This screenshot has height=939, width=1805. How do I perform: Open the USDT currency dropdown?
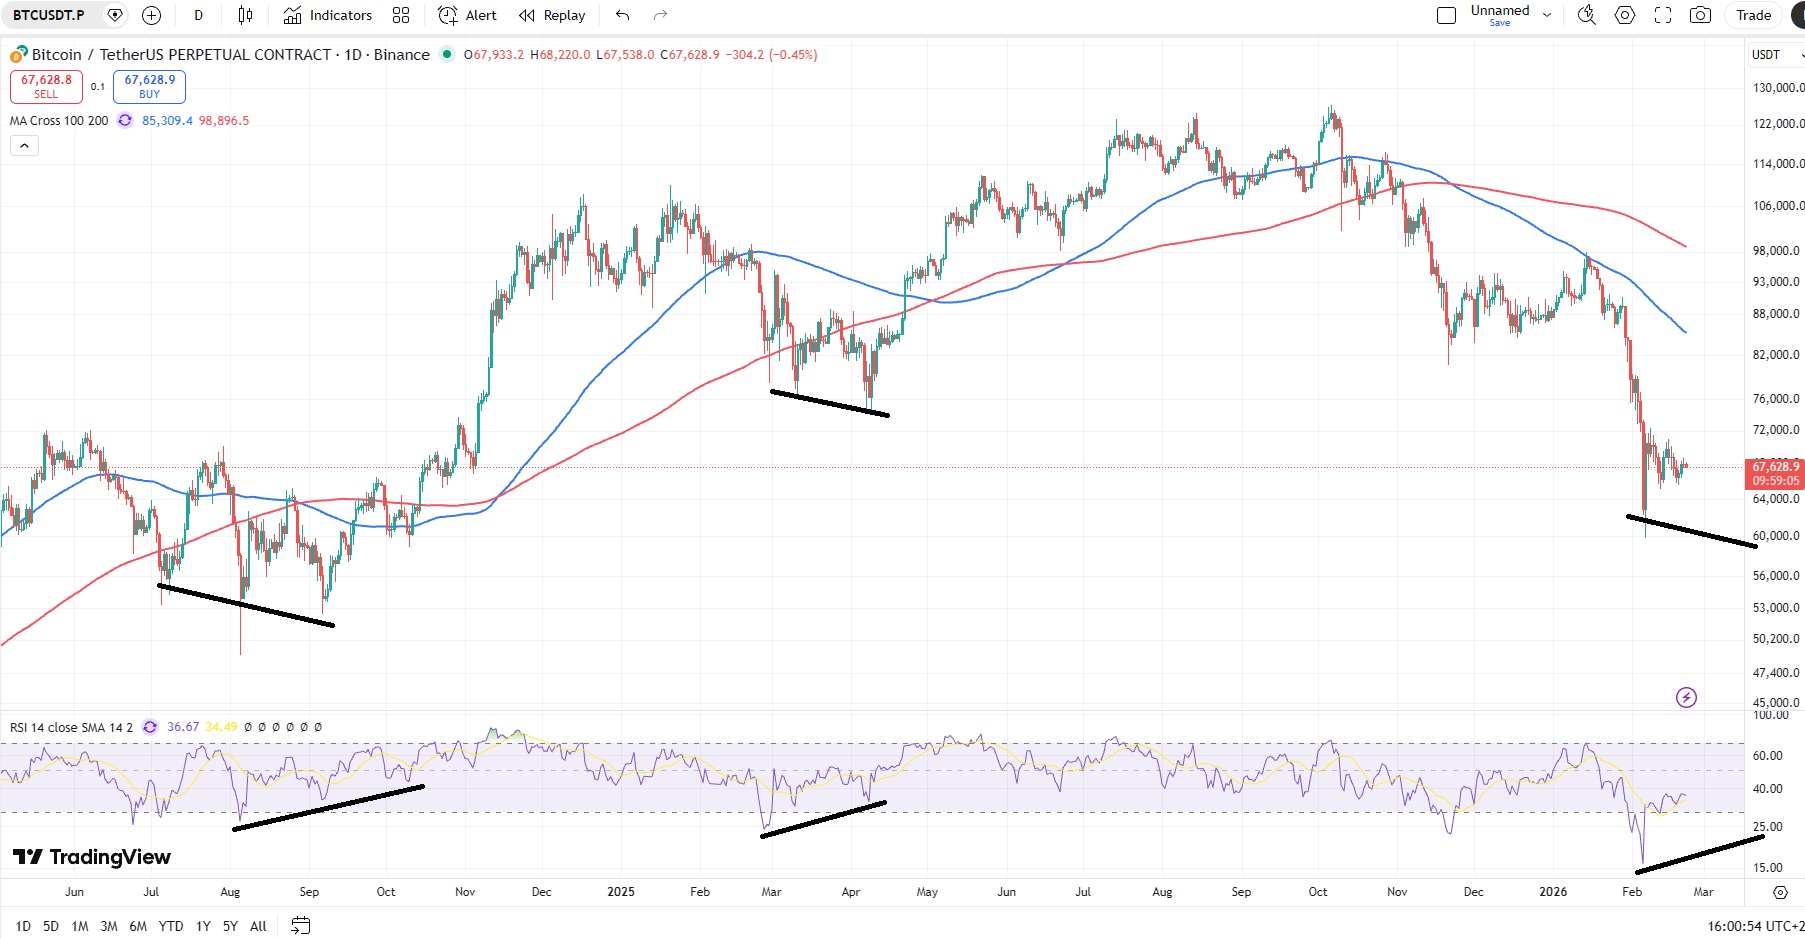click(1776, 55)
